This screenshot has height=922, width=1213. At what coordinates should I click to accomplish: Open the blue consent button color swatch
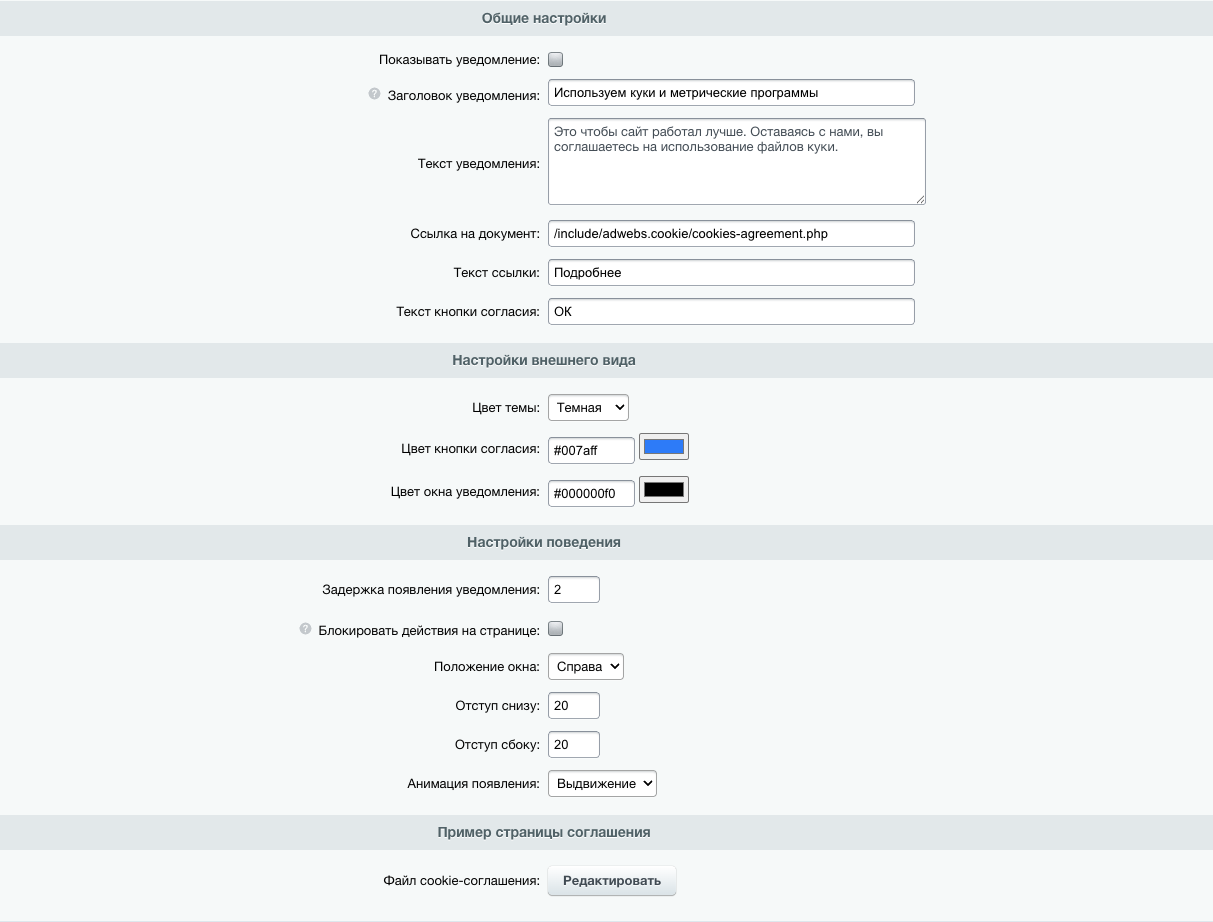(664, 447)
